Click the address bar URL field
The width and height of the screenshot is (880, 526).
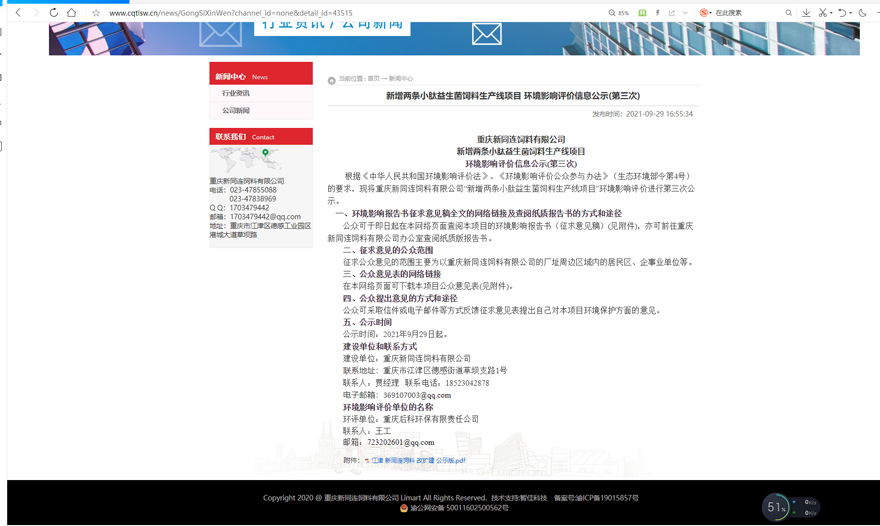click(x=300, y=13)
